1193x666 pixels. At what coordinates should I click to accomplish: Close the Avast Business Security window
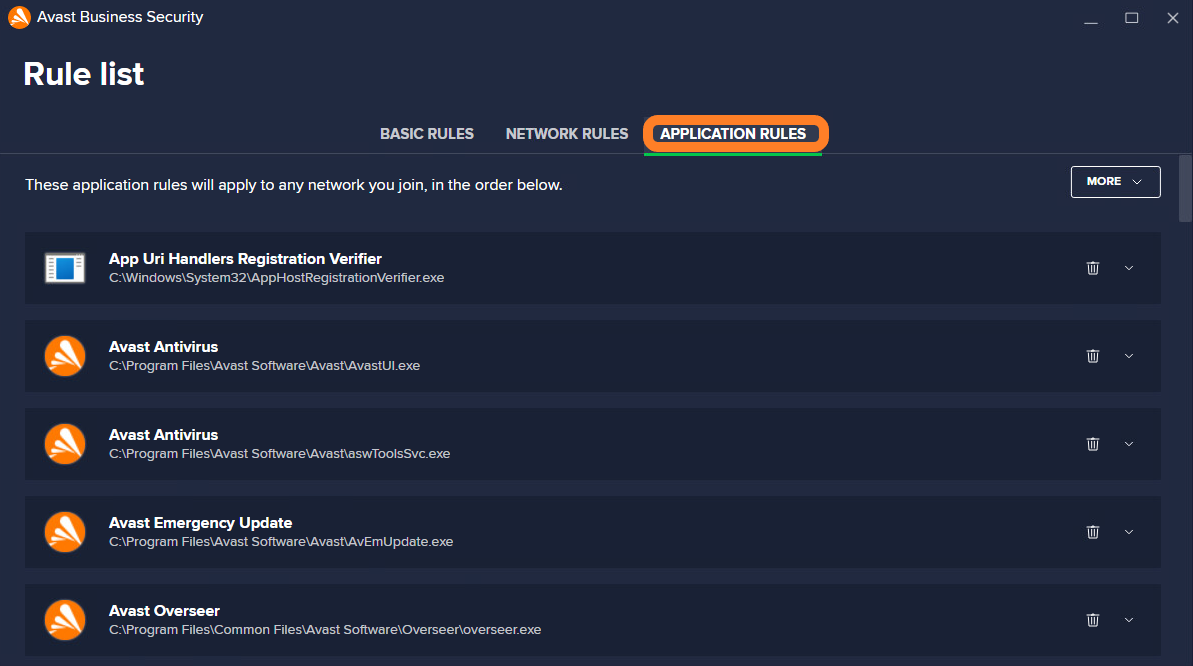[x=1172, y=18]
